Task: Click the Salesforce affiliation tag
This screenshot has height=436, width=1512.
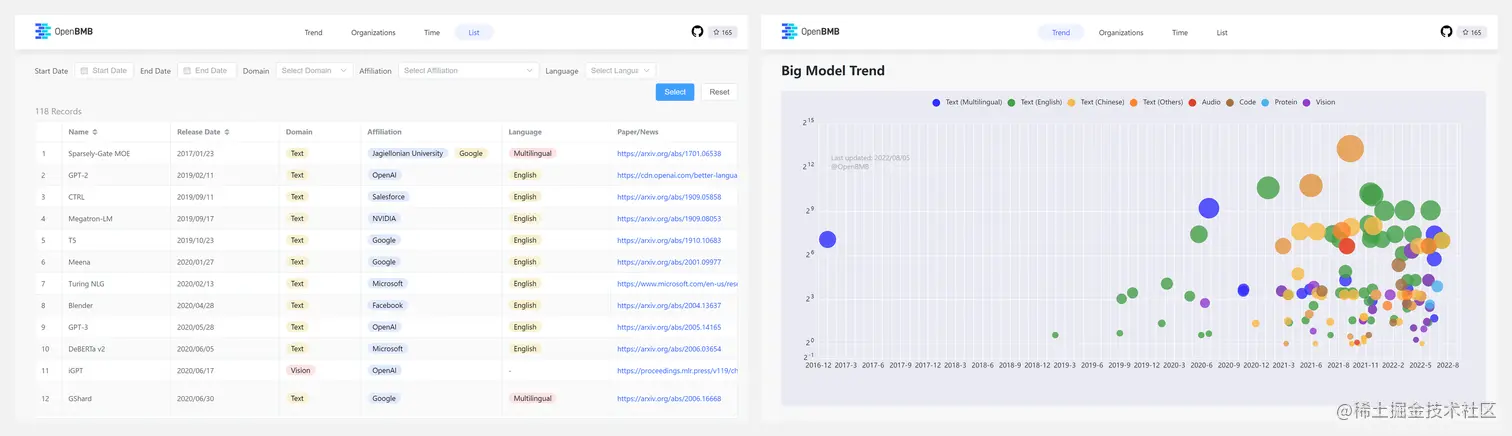Action: coord(389,197)
